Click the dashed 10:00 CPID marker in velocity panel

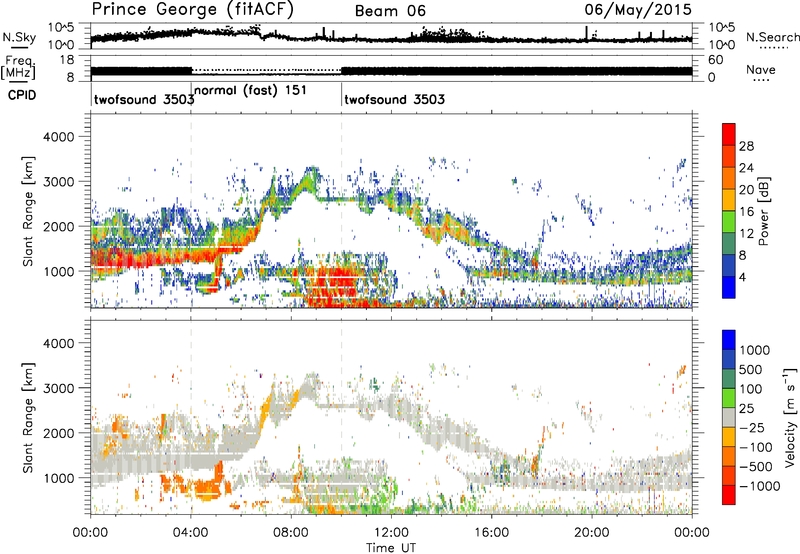pos(341,417)
